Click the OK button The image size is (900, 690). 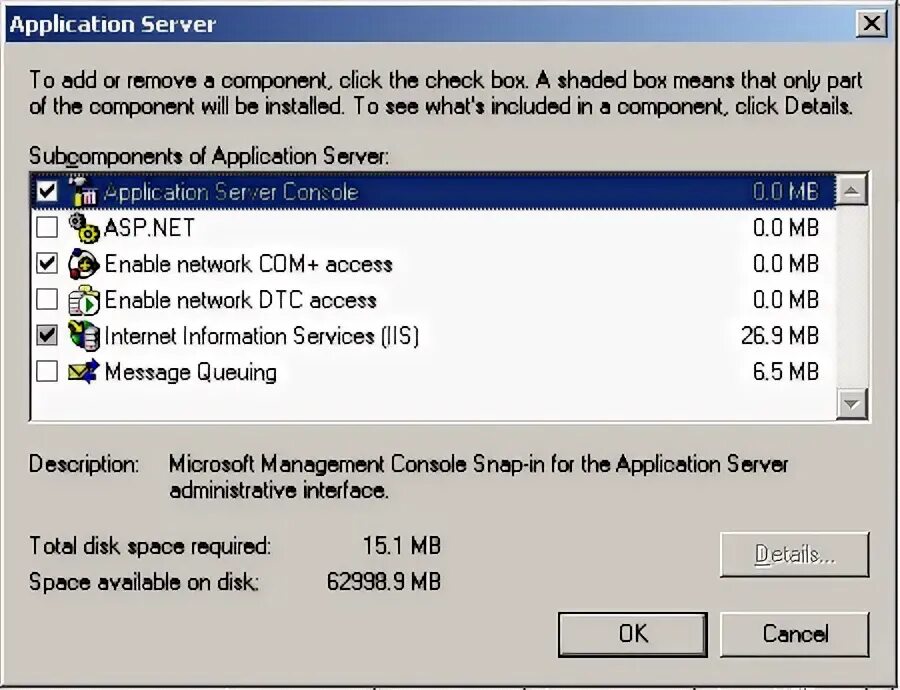(633, 634)
